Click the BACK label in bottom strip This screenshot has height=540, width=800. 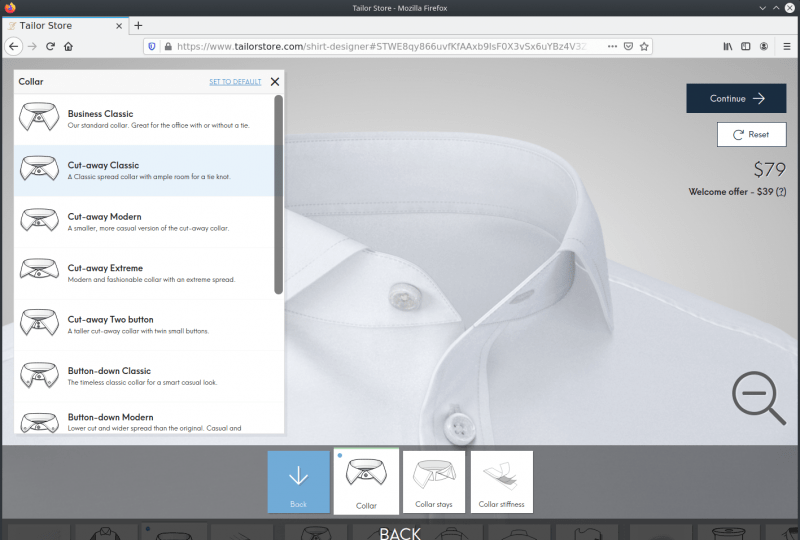coord(400,533)
